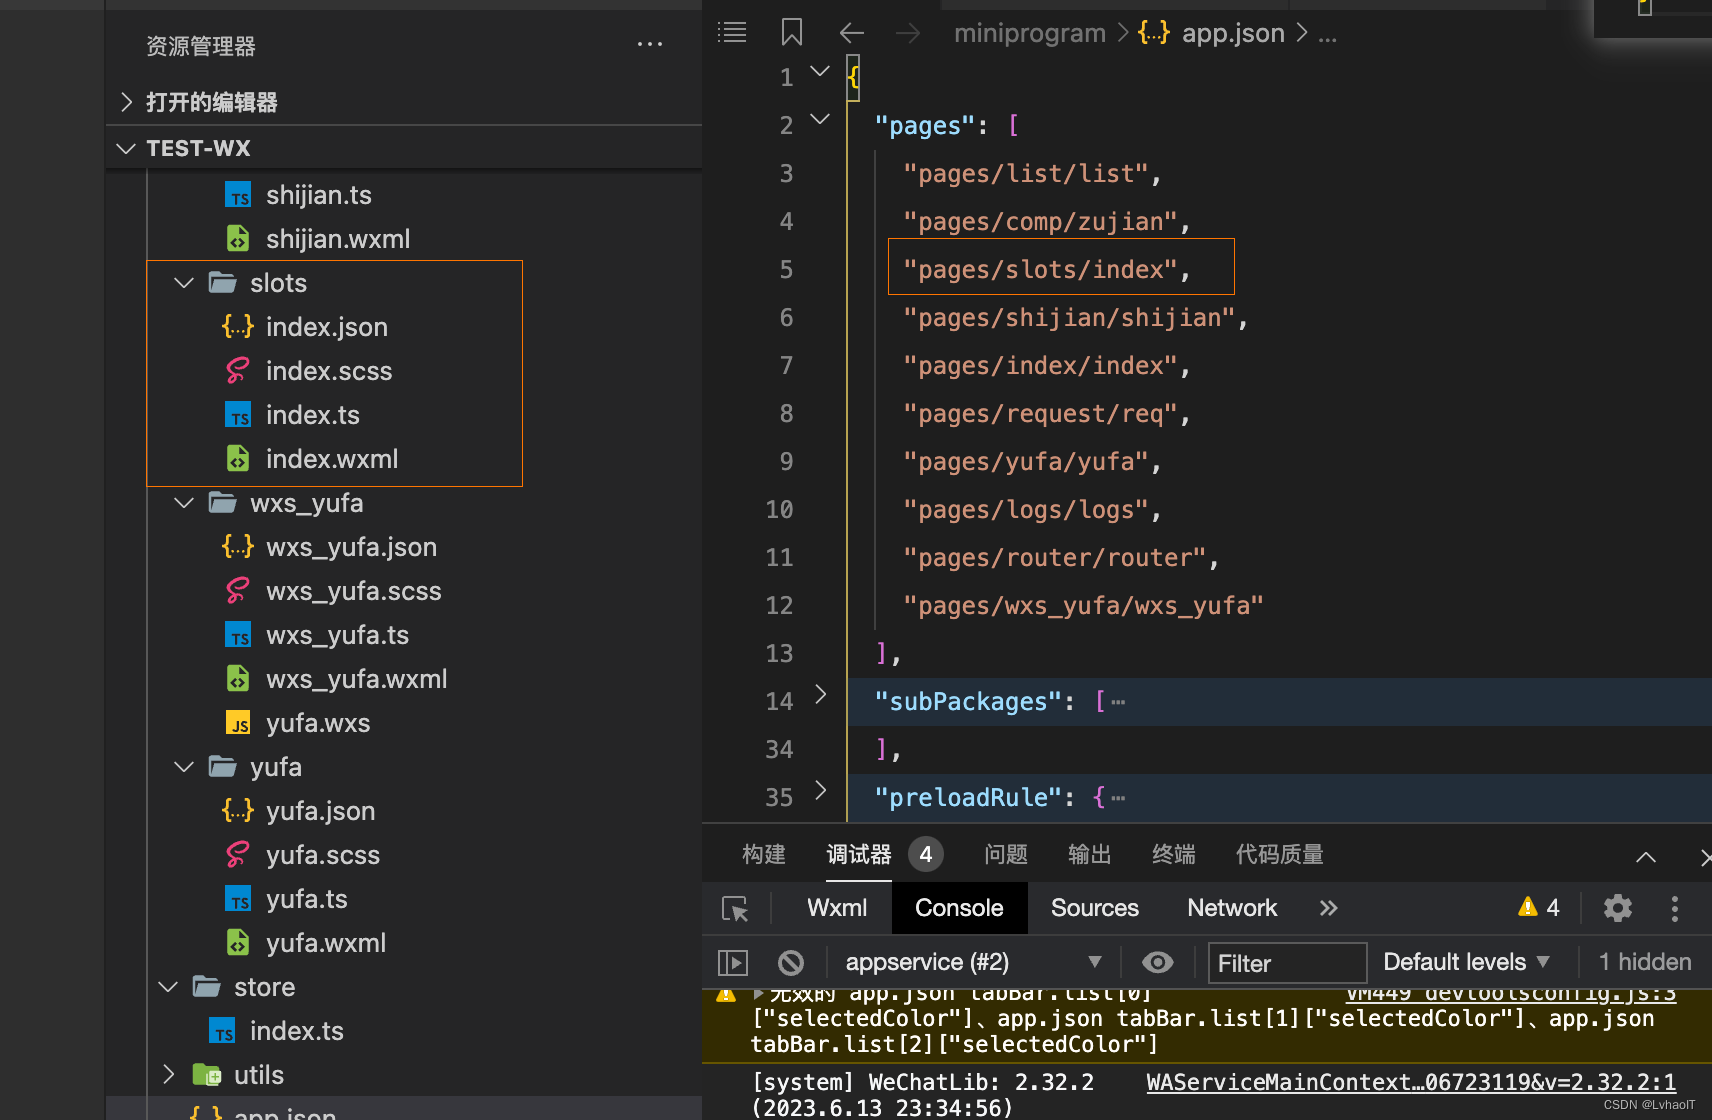This screenshot has width=1712, height=1120.
Task: Open appservice (#2) context dropdown
Action: 972,962
